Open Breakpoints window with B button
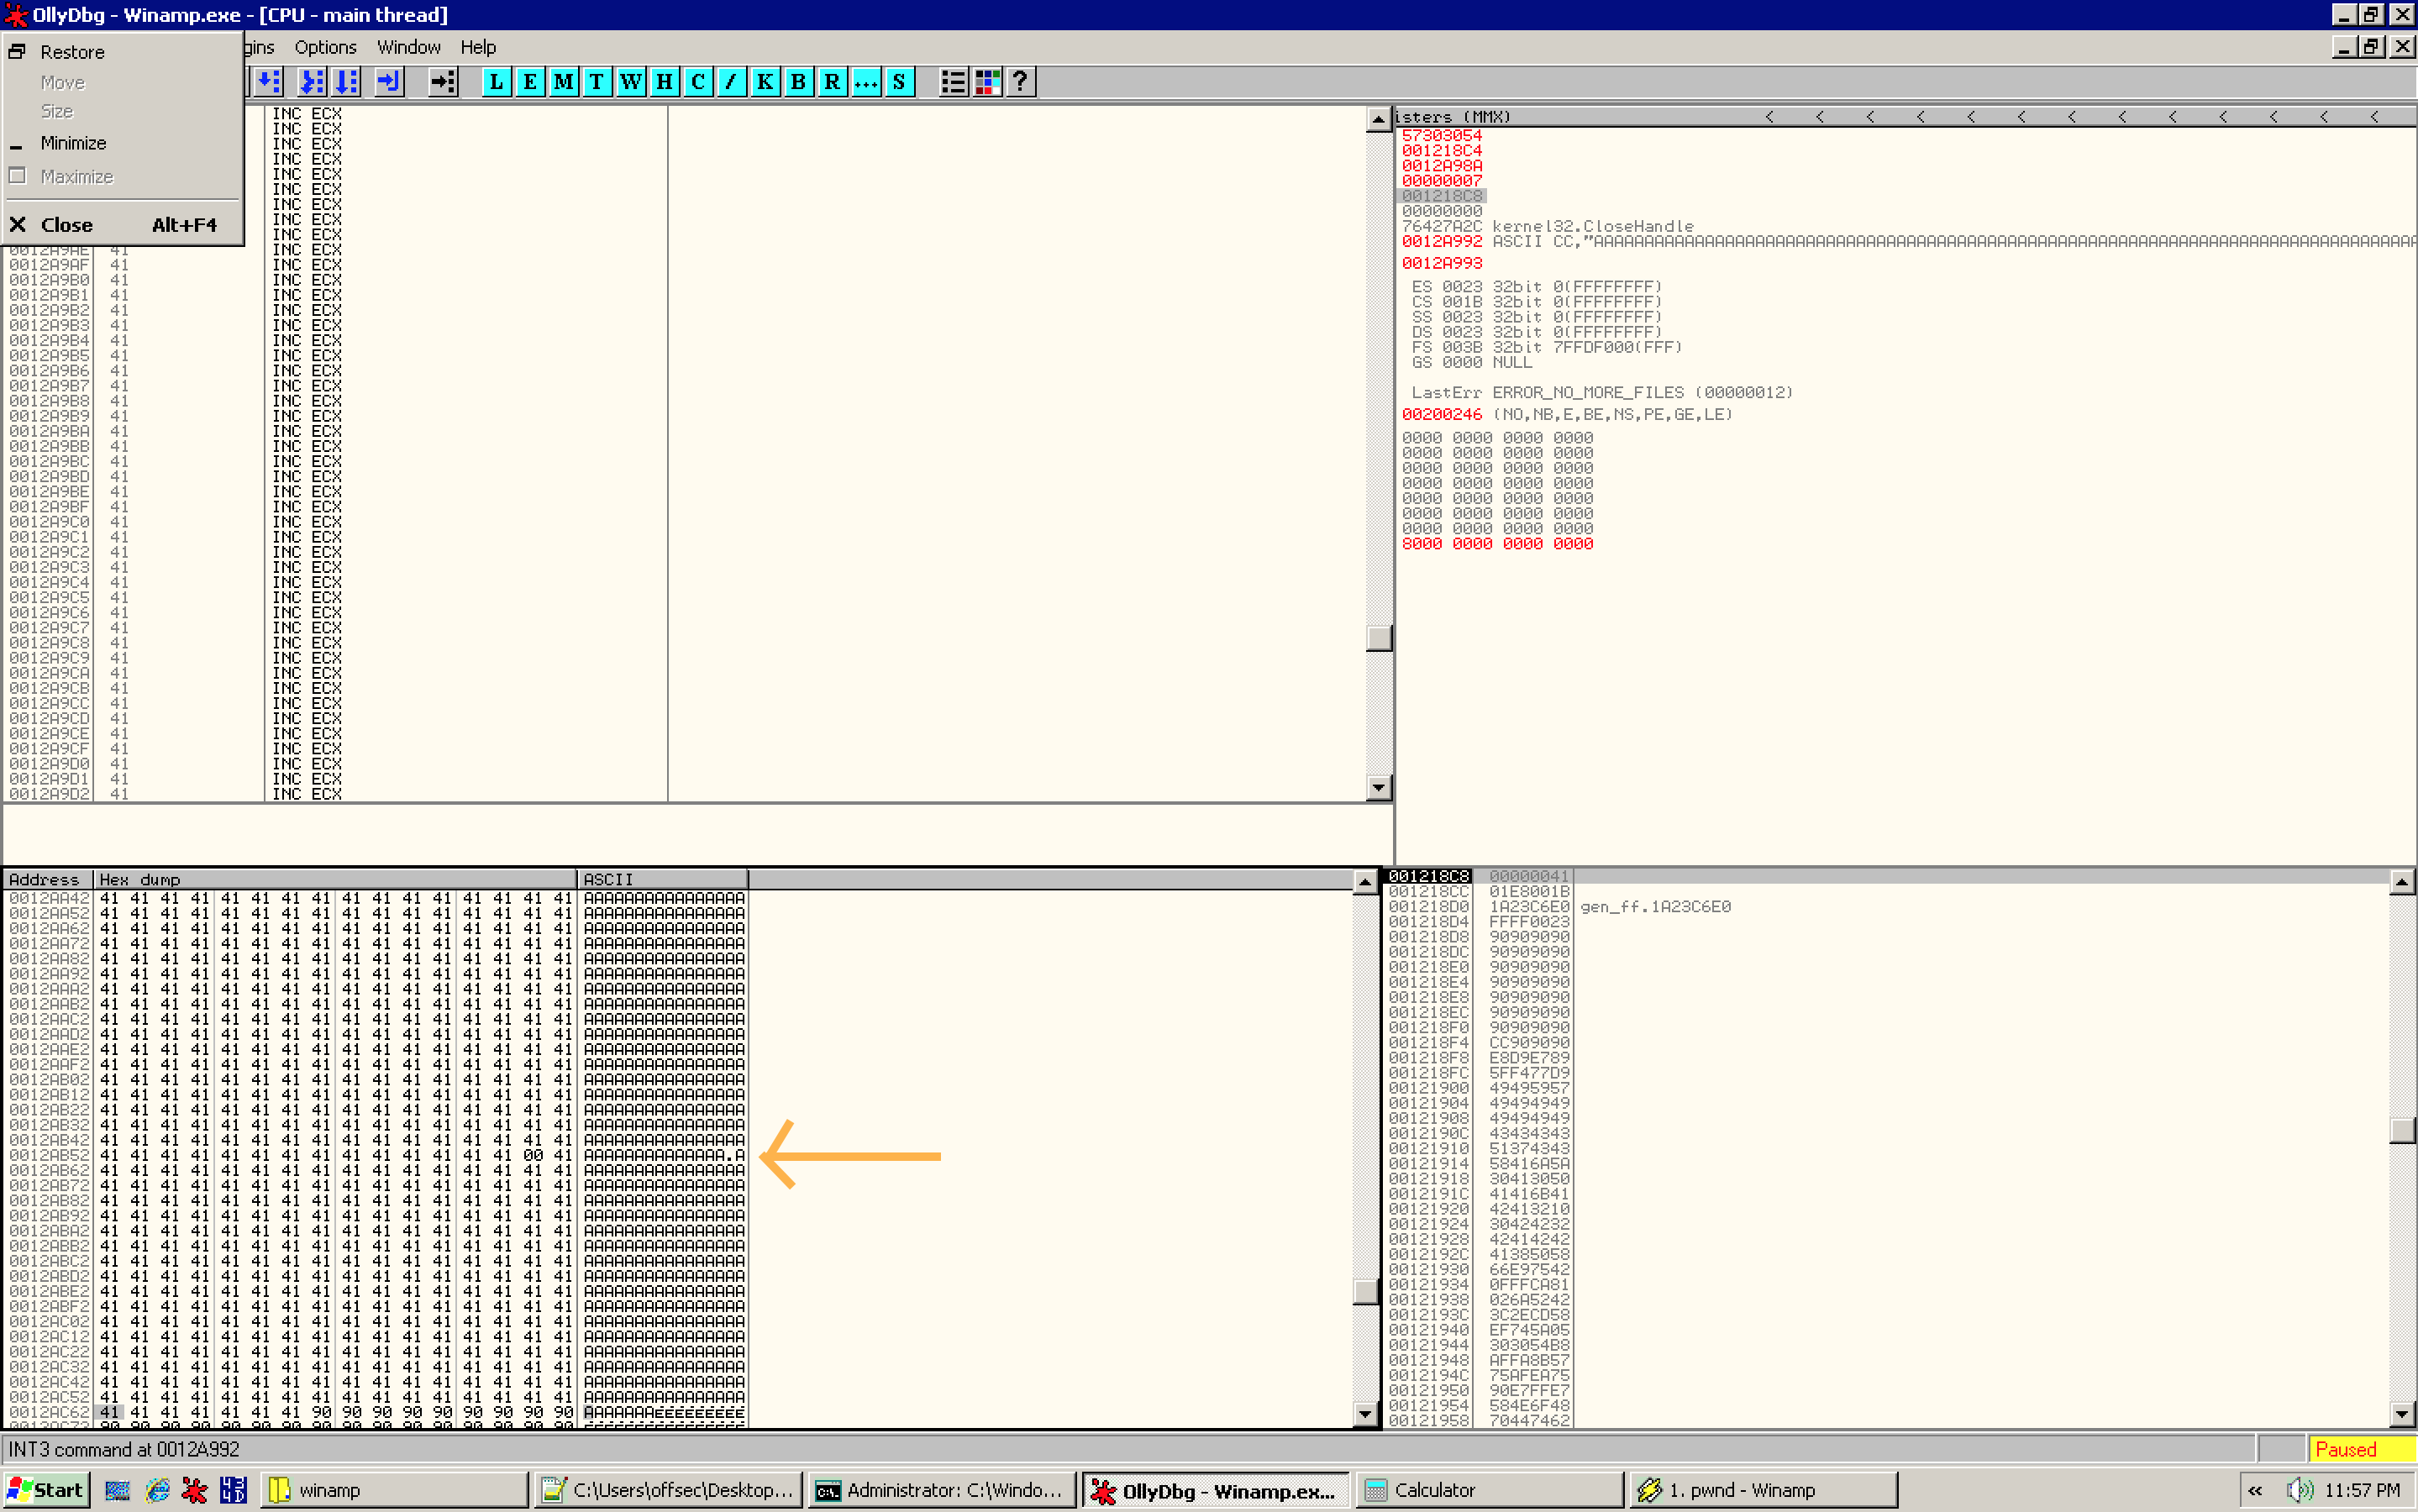2418x1512 pixels. pos(798,82)
